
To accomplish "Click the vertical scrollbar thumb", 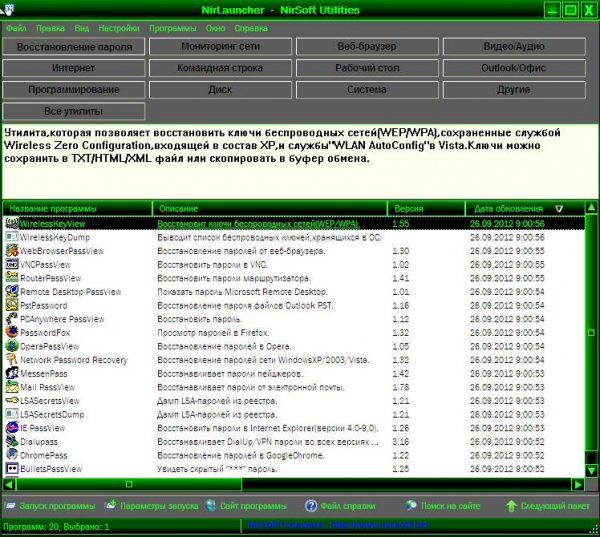I will (x=592, y=332).
